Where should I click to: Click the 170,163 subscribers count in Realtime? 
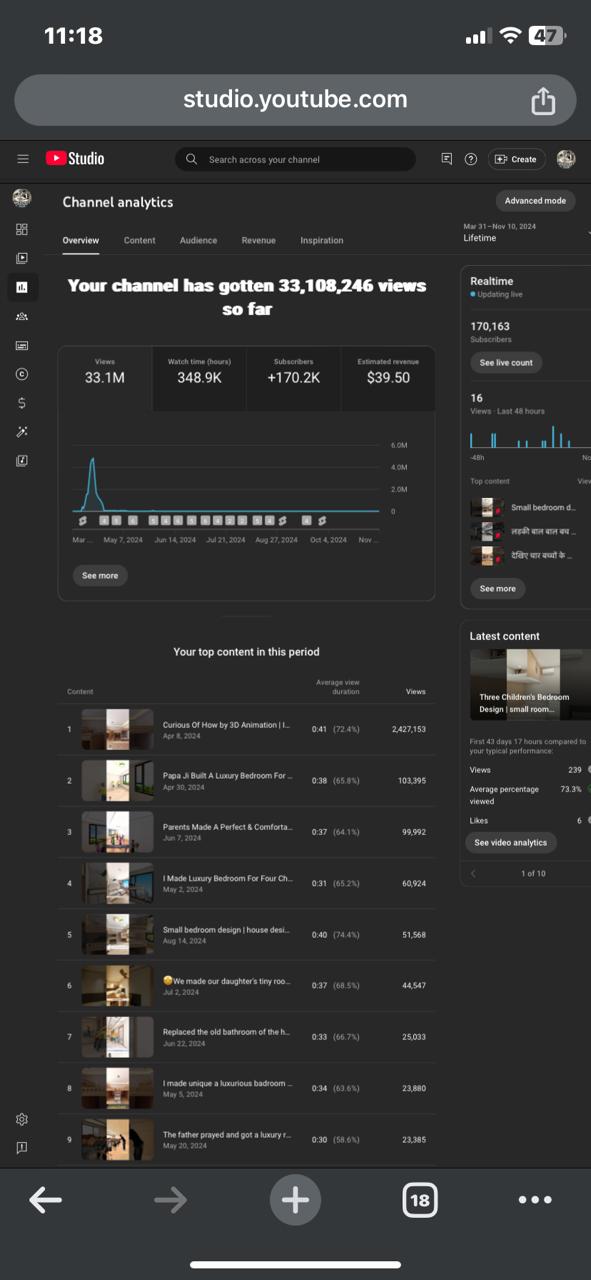[490, 326]
